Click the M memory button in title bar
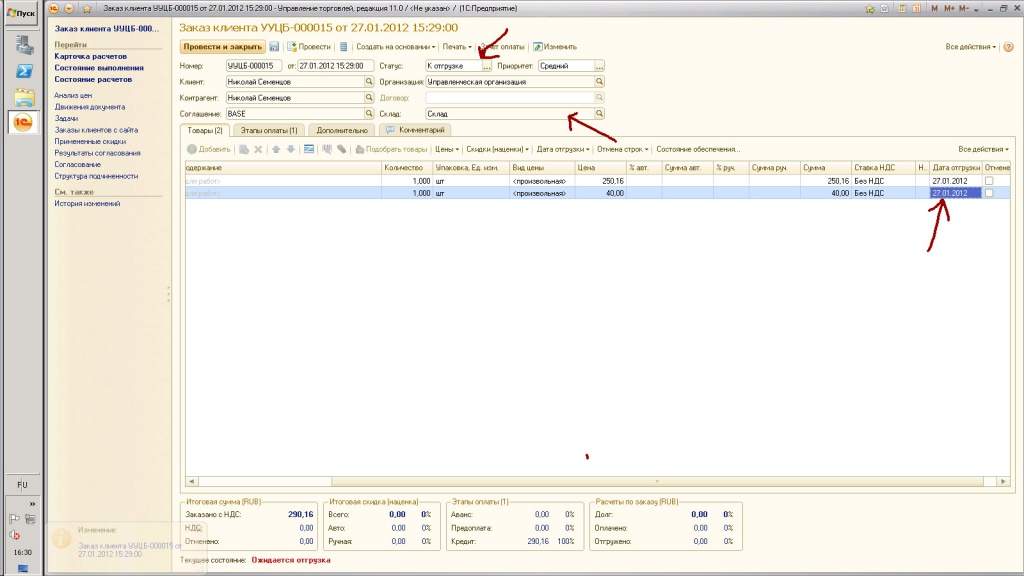The image size is (1024, 576). pos(935,8)
